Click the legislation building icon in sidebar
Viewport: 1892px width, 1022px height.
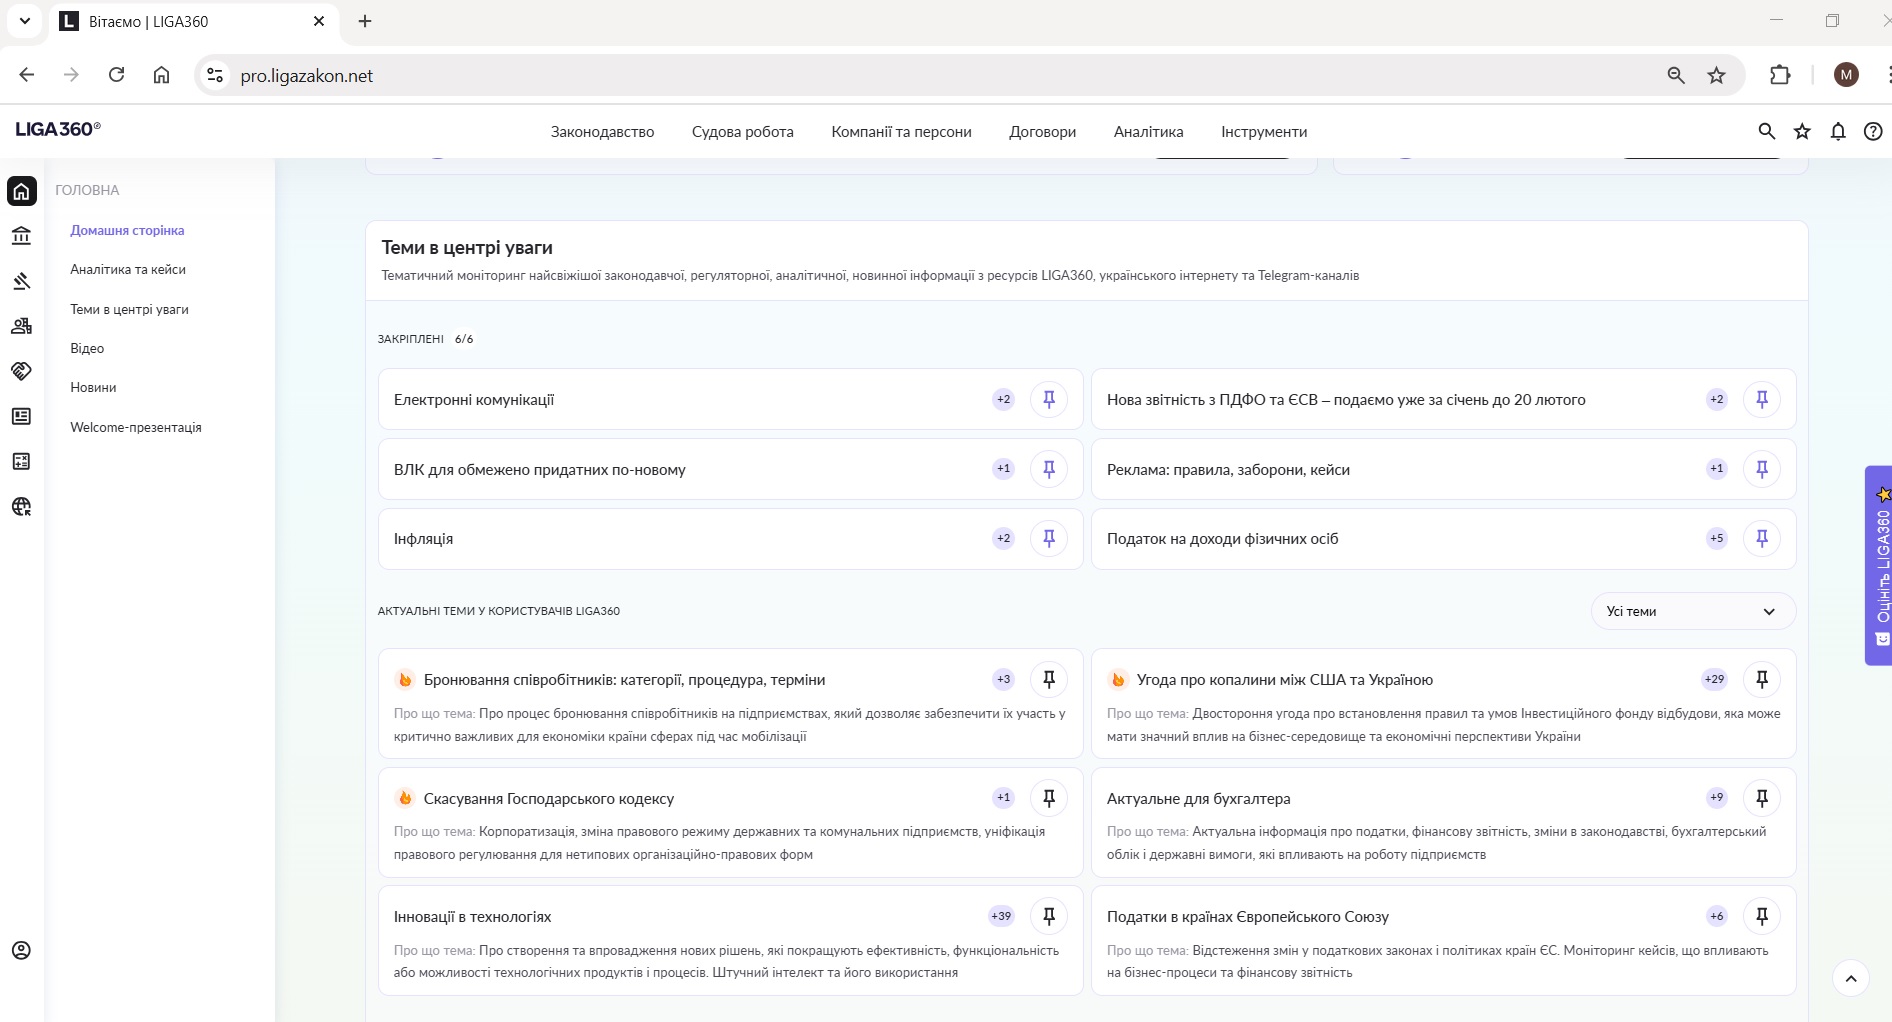[21, 236]
